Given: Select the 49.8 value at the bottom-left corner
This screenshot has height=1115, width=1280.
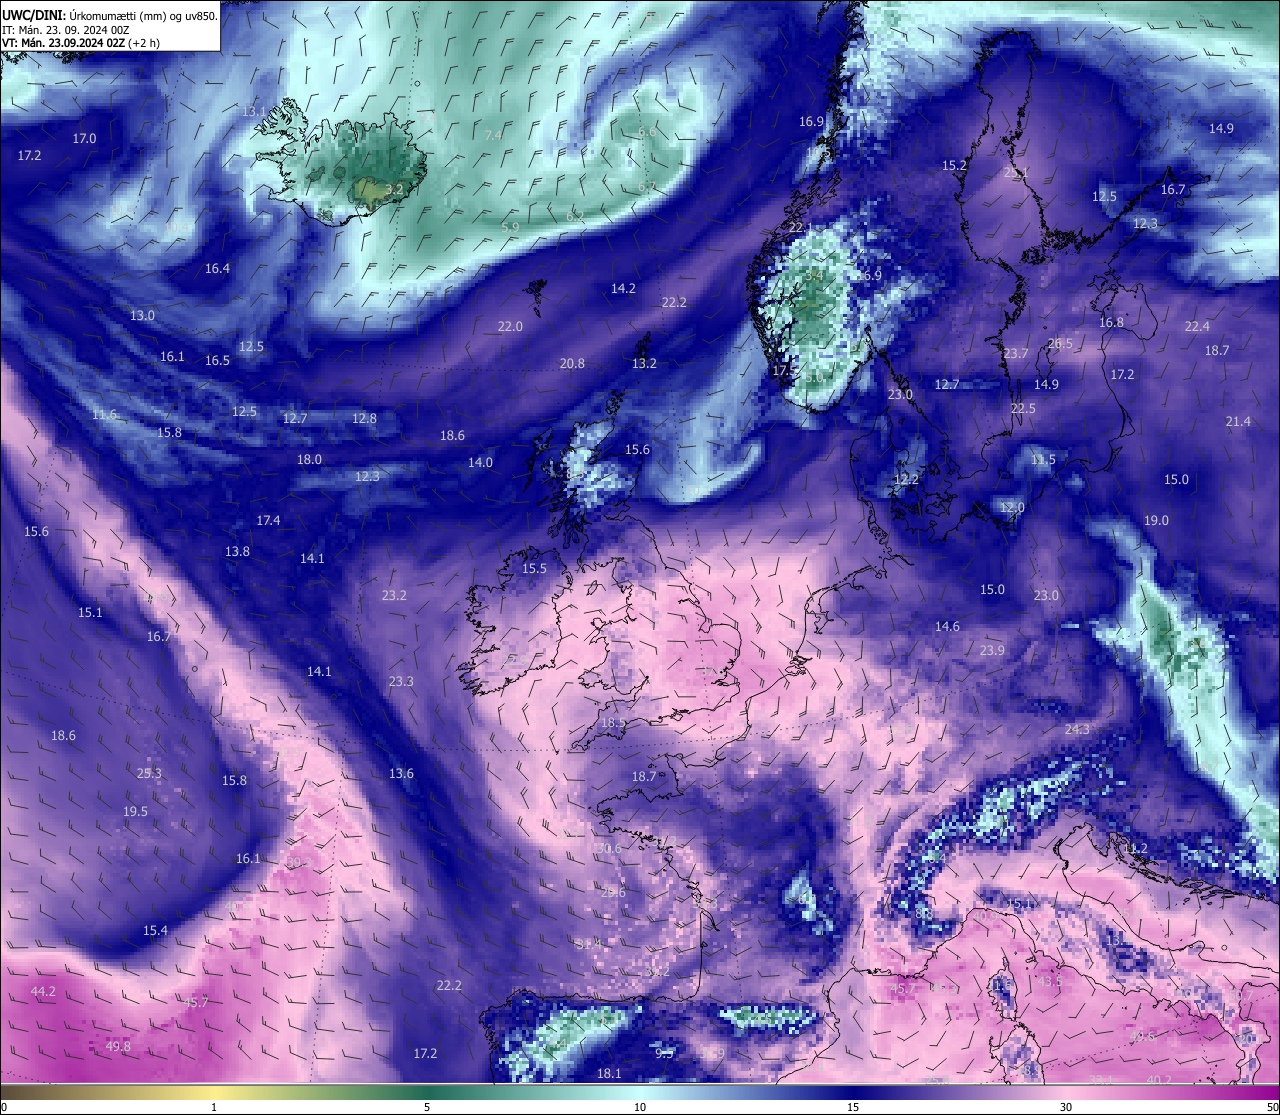Looking at the screenshot, I should pyautogui.click(x=118, y=1046).
